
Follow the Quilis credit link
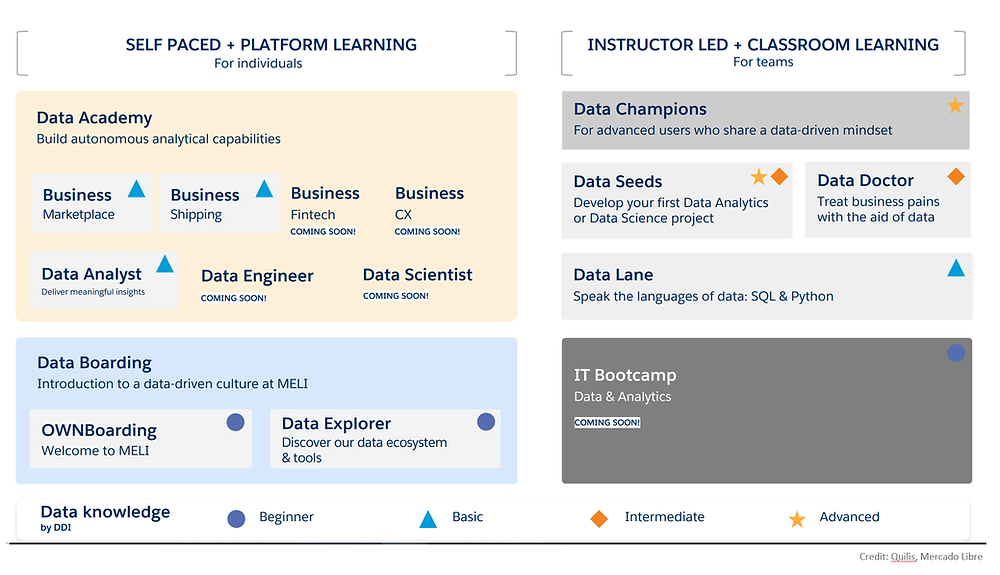coord(903,557)
